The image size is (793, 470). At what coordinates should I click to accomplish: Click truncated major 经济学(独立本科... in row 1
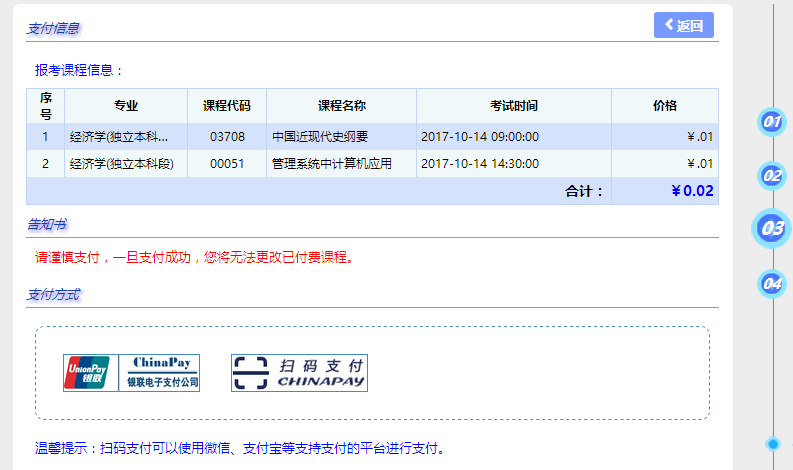click(119, 137)
